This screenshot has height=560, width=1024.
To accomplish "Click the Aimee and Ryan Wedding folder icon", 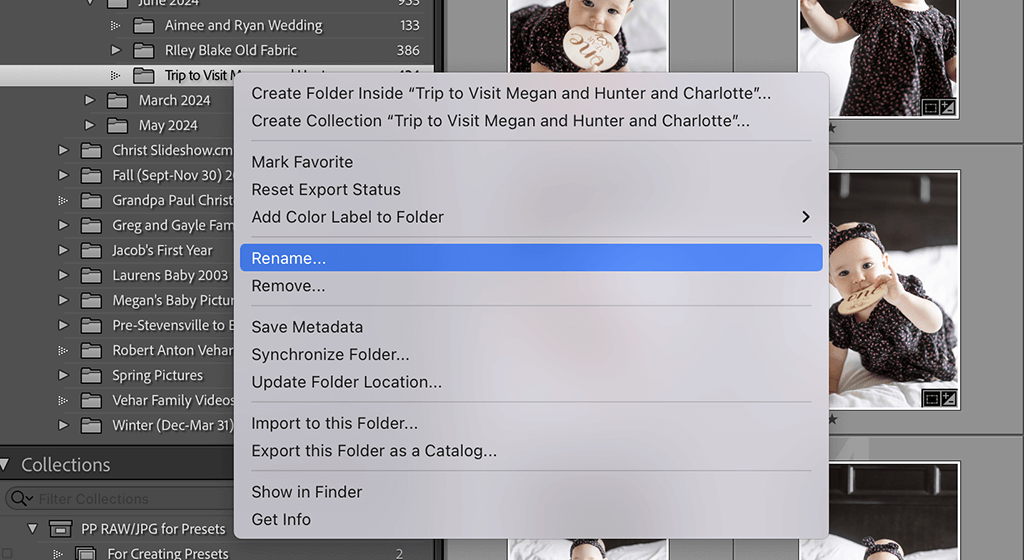I will [144, 25].
